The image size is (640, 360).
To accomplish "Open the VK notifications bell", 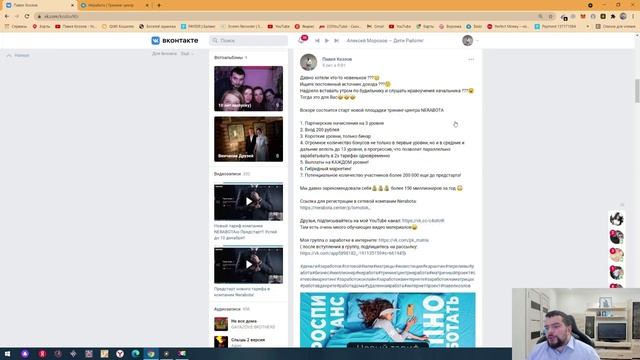I will coord(302,40).
